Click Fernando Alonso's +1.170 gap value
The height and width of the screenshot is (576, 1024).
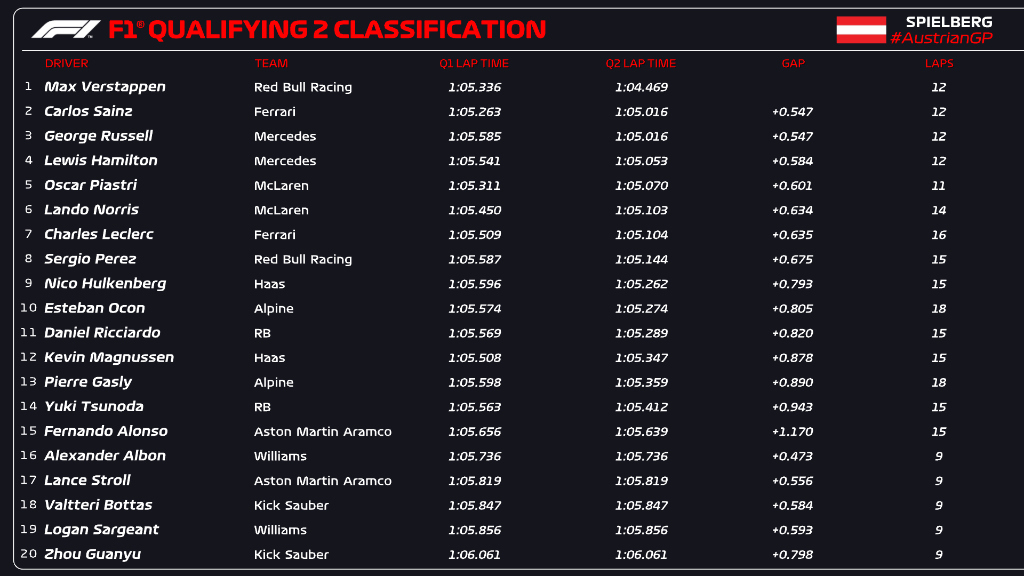tap(792, 432)
